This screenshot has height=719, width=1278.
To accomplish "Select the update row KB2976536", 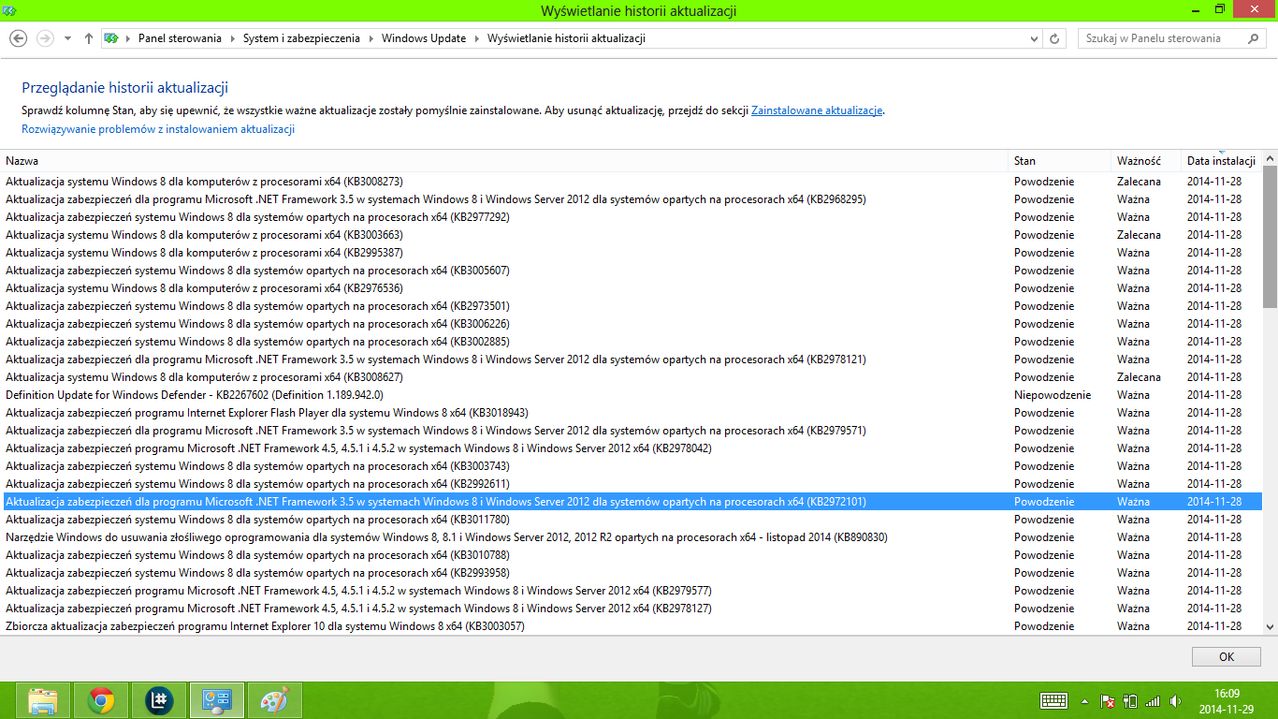I will pos(632,288).
